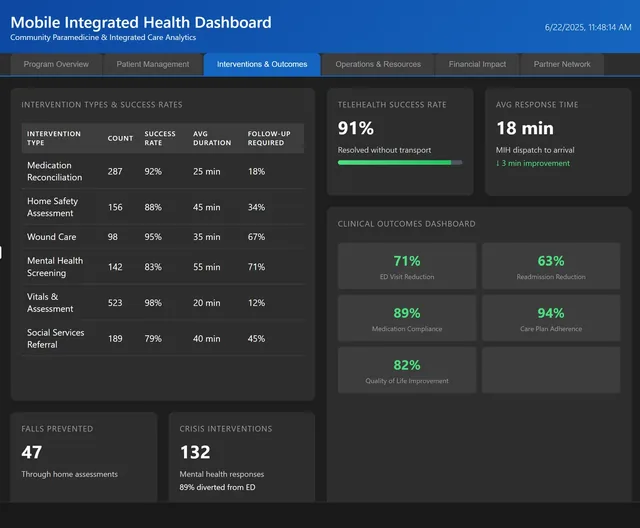Click the 67% follow-up required value
The image size is (640, 528).
256,237
